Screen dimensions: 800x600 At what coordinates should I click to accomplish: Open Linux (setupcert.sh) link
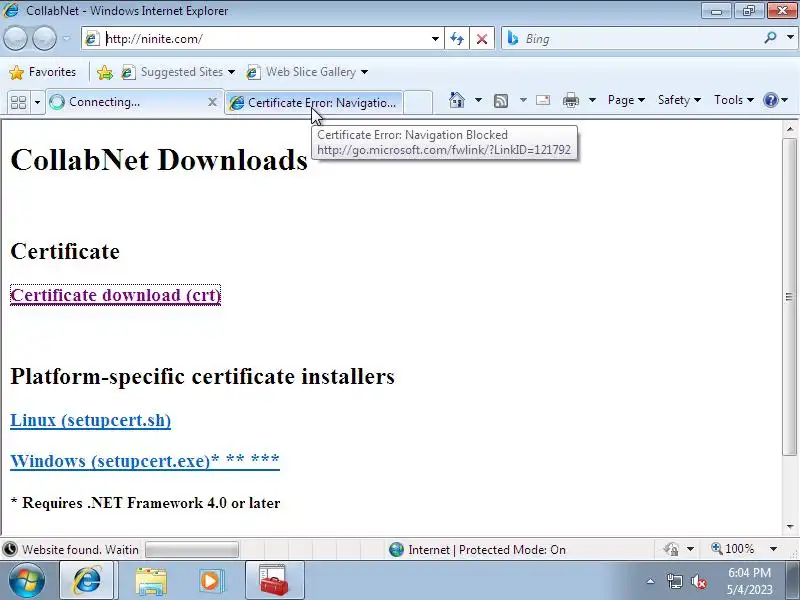(x=90, y=420)
